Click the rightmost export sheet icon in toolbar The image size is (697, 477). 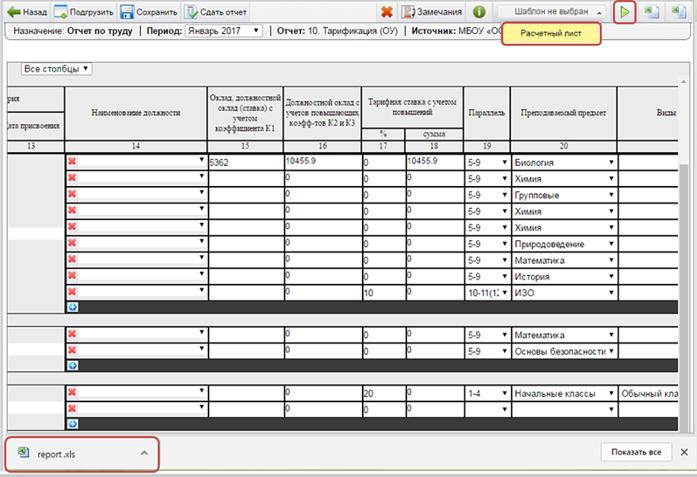point(679,12)
